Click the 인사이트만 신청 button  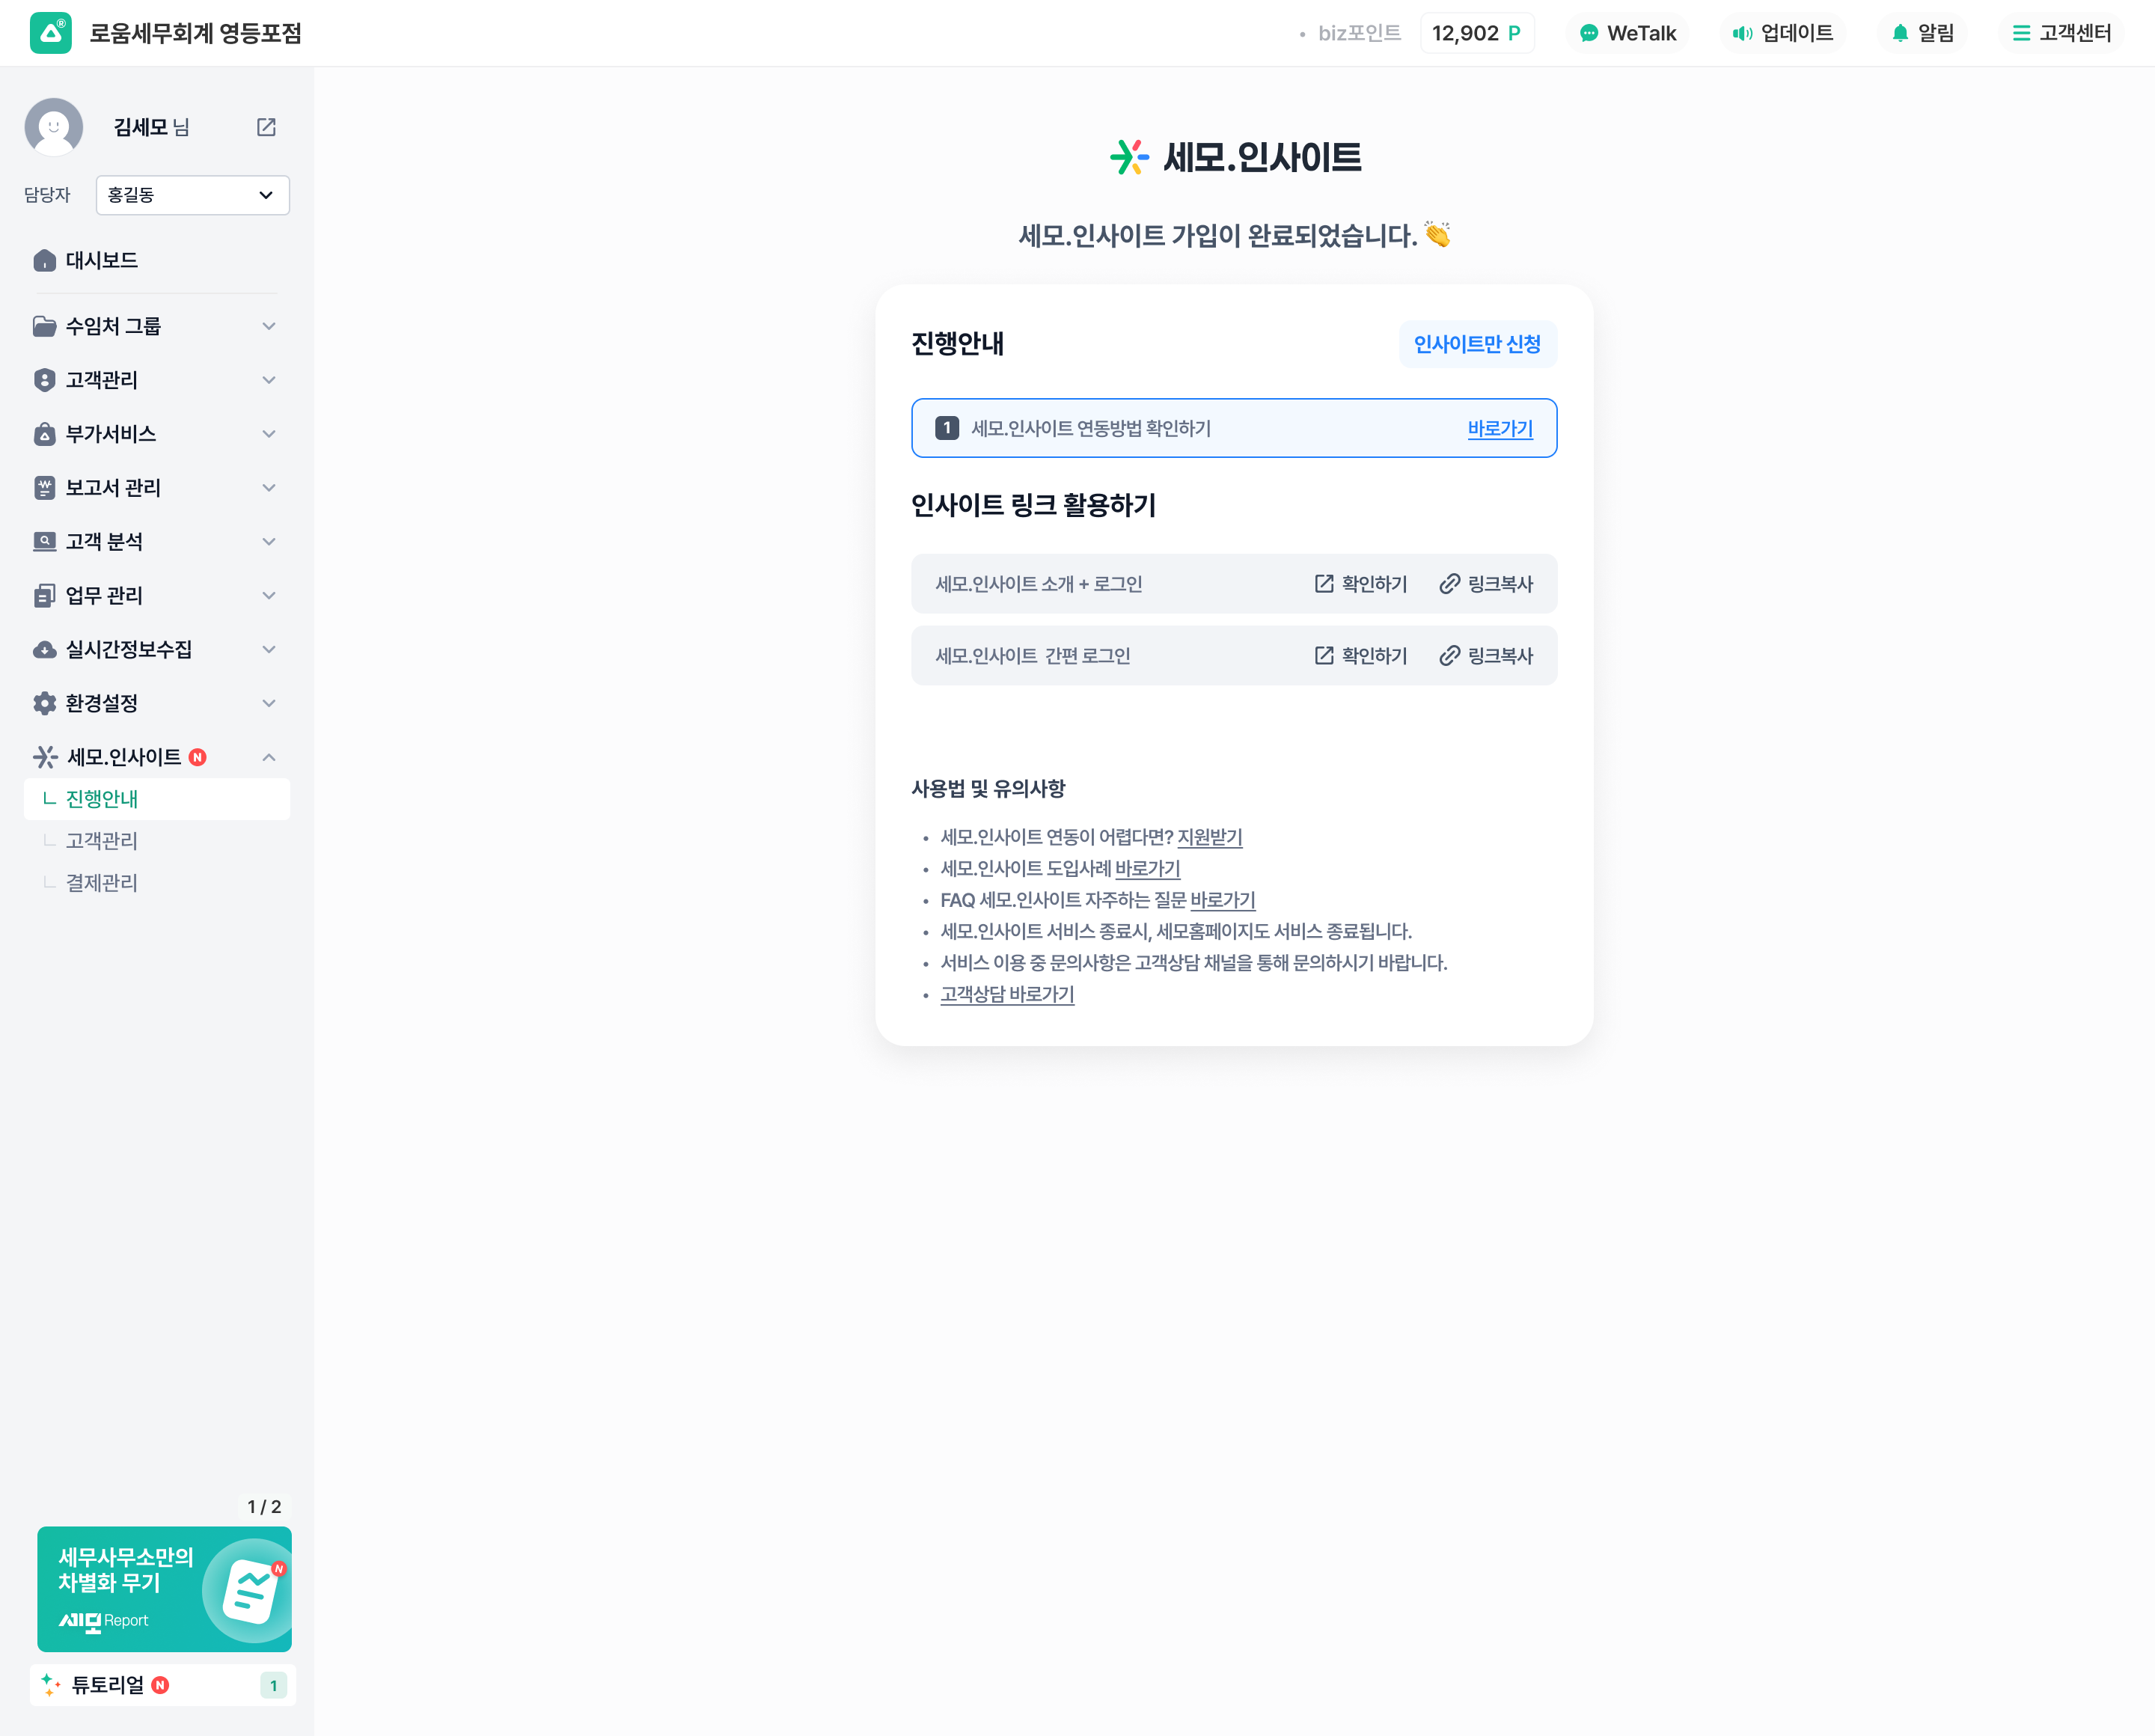[1476, 344]
